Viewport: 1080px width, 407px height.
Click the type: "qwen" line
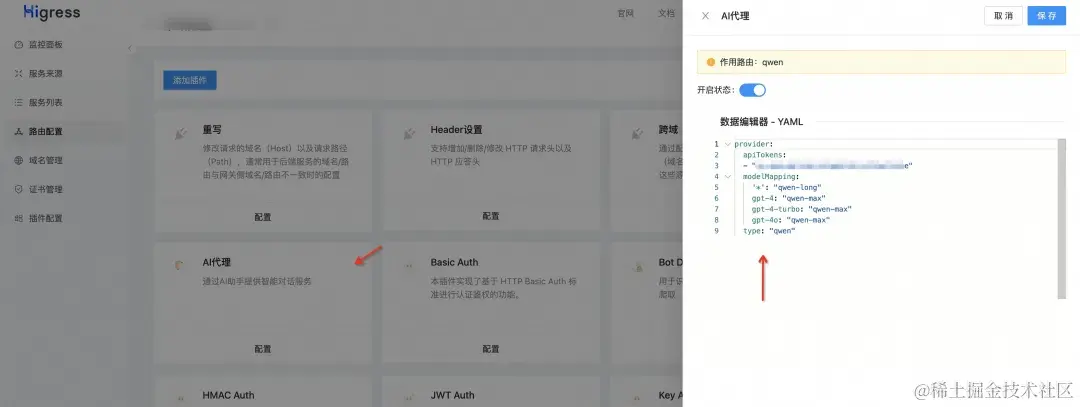click(769, 231)
